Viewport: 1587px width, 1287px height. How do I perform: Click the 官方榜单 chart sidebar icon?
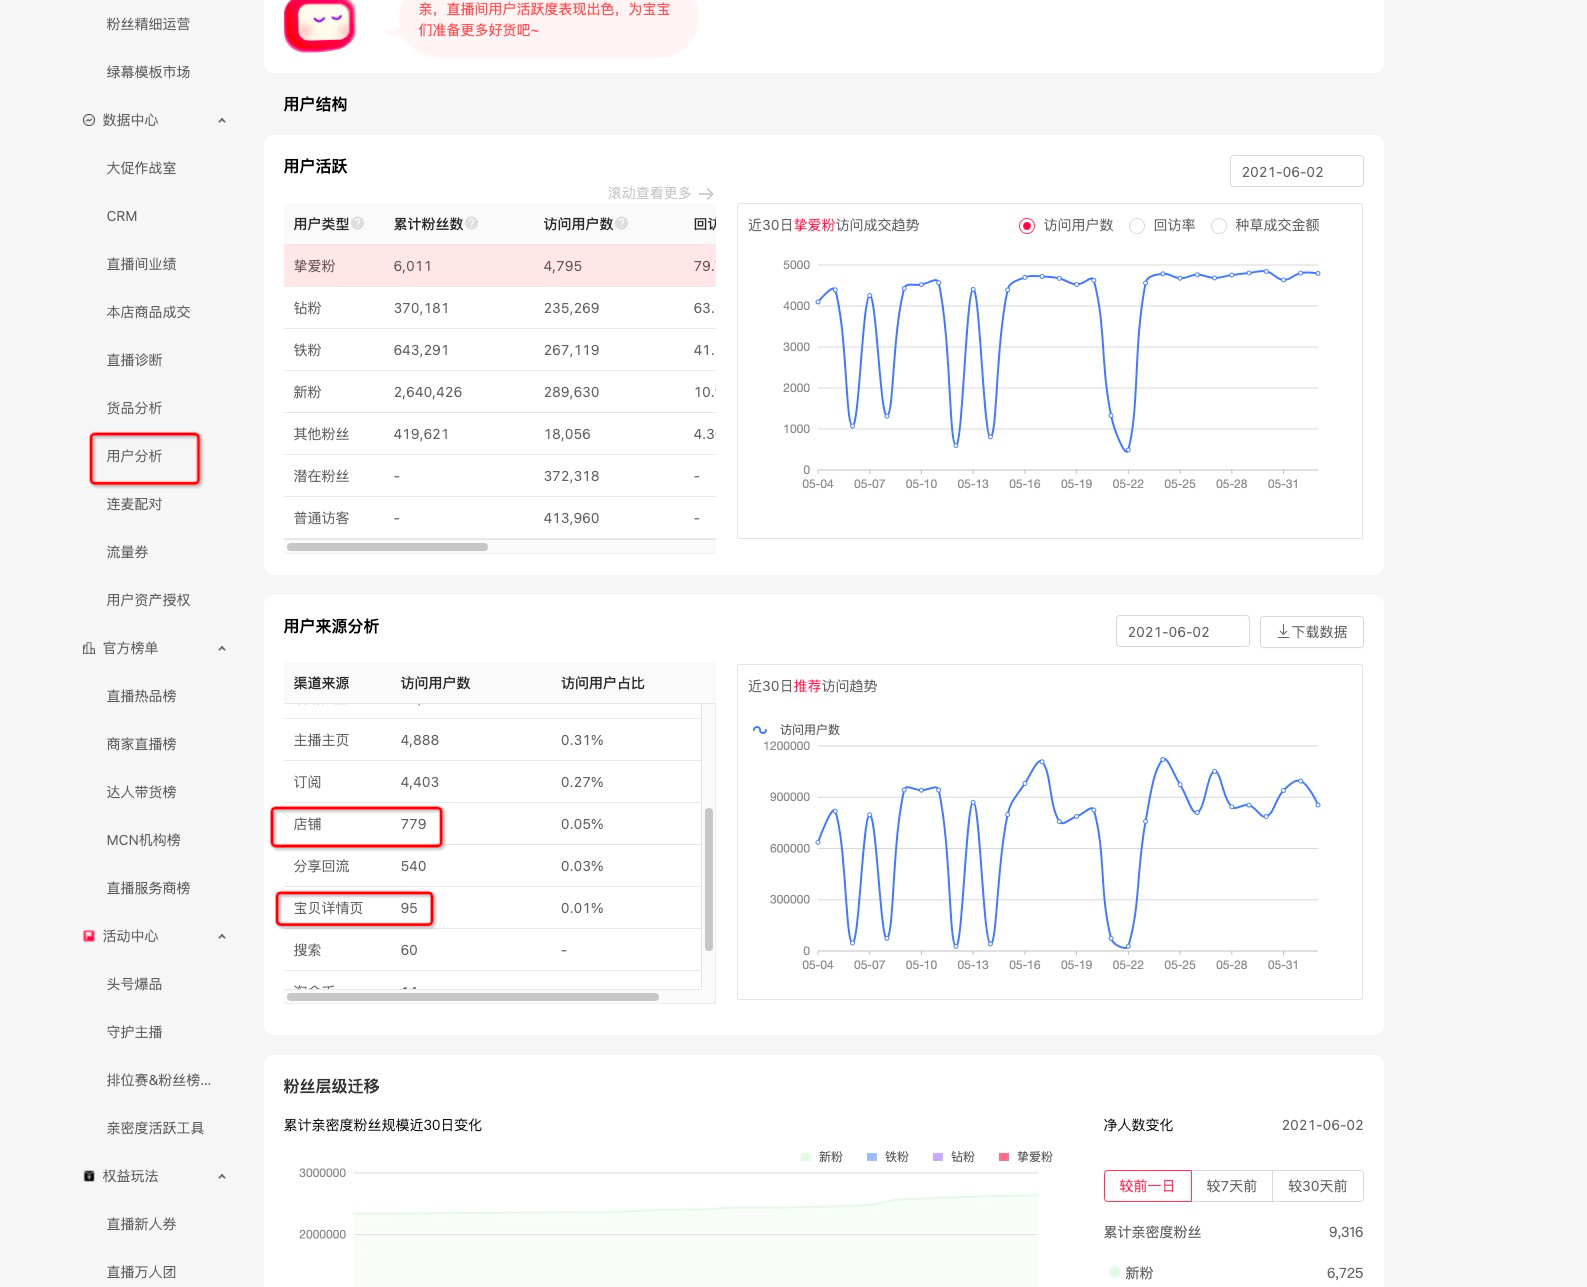(x=89, y=648)
